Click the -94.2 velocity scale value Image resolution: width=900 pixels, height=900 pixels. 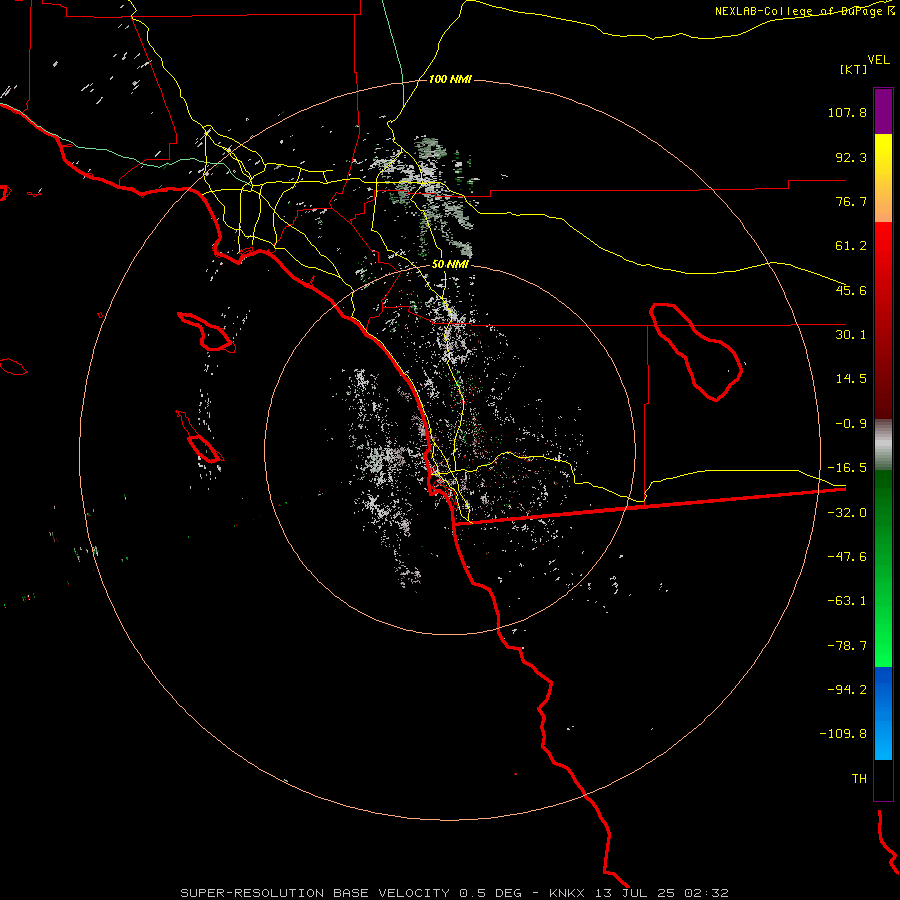[847, 690]
